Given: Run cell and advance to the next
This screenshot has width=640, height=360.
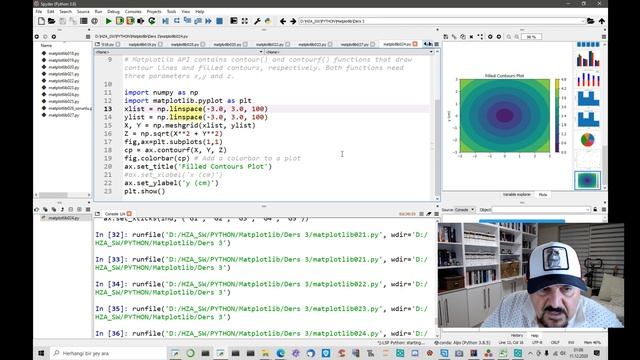Looking at the screenshot, I should tap(130, 21).
